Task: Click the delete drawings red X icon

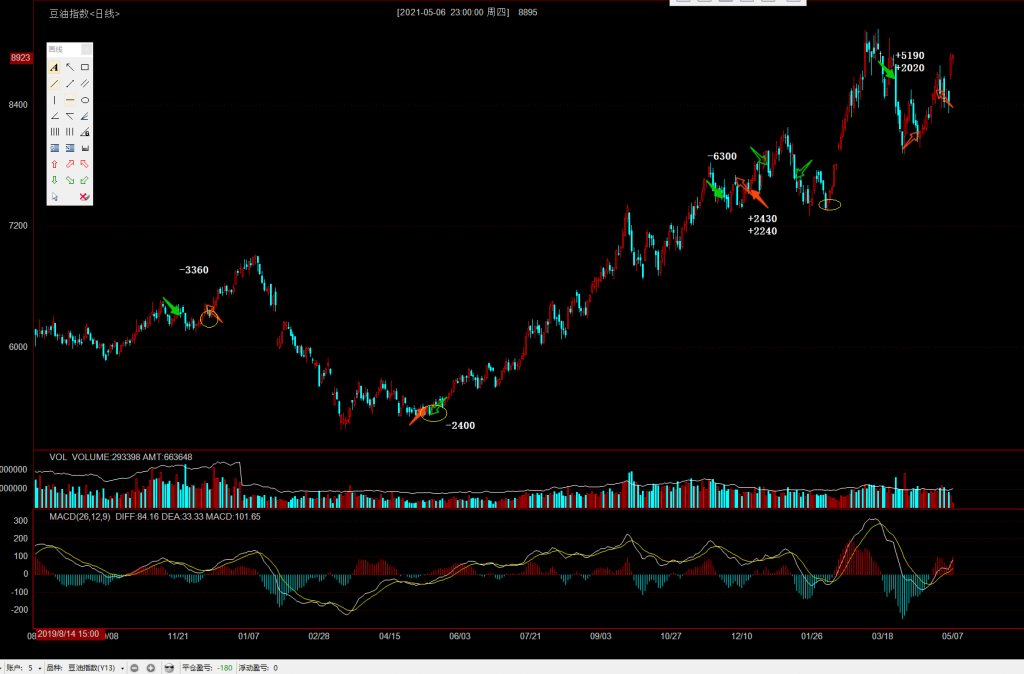Action: pos(85,197)
